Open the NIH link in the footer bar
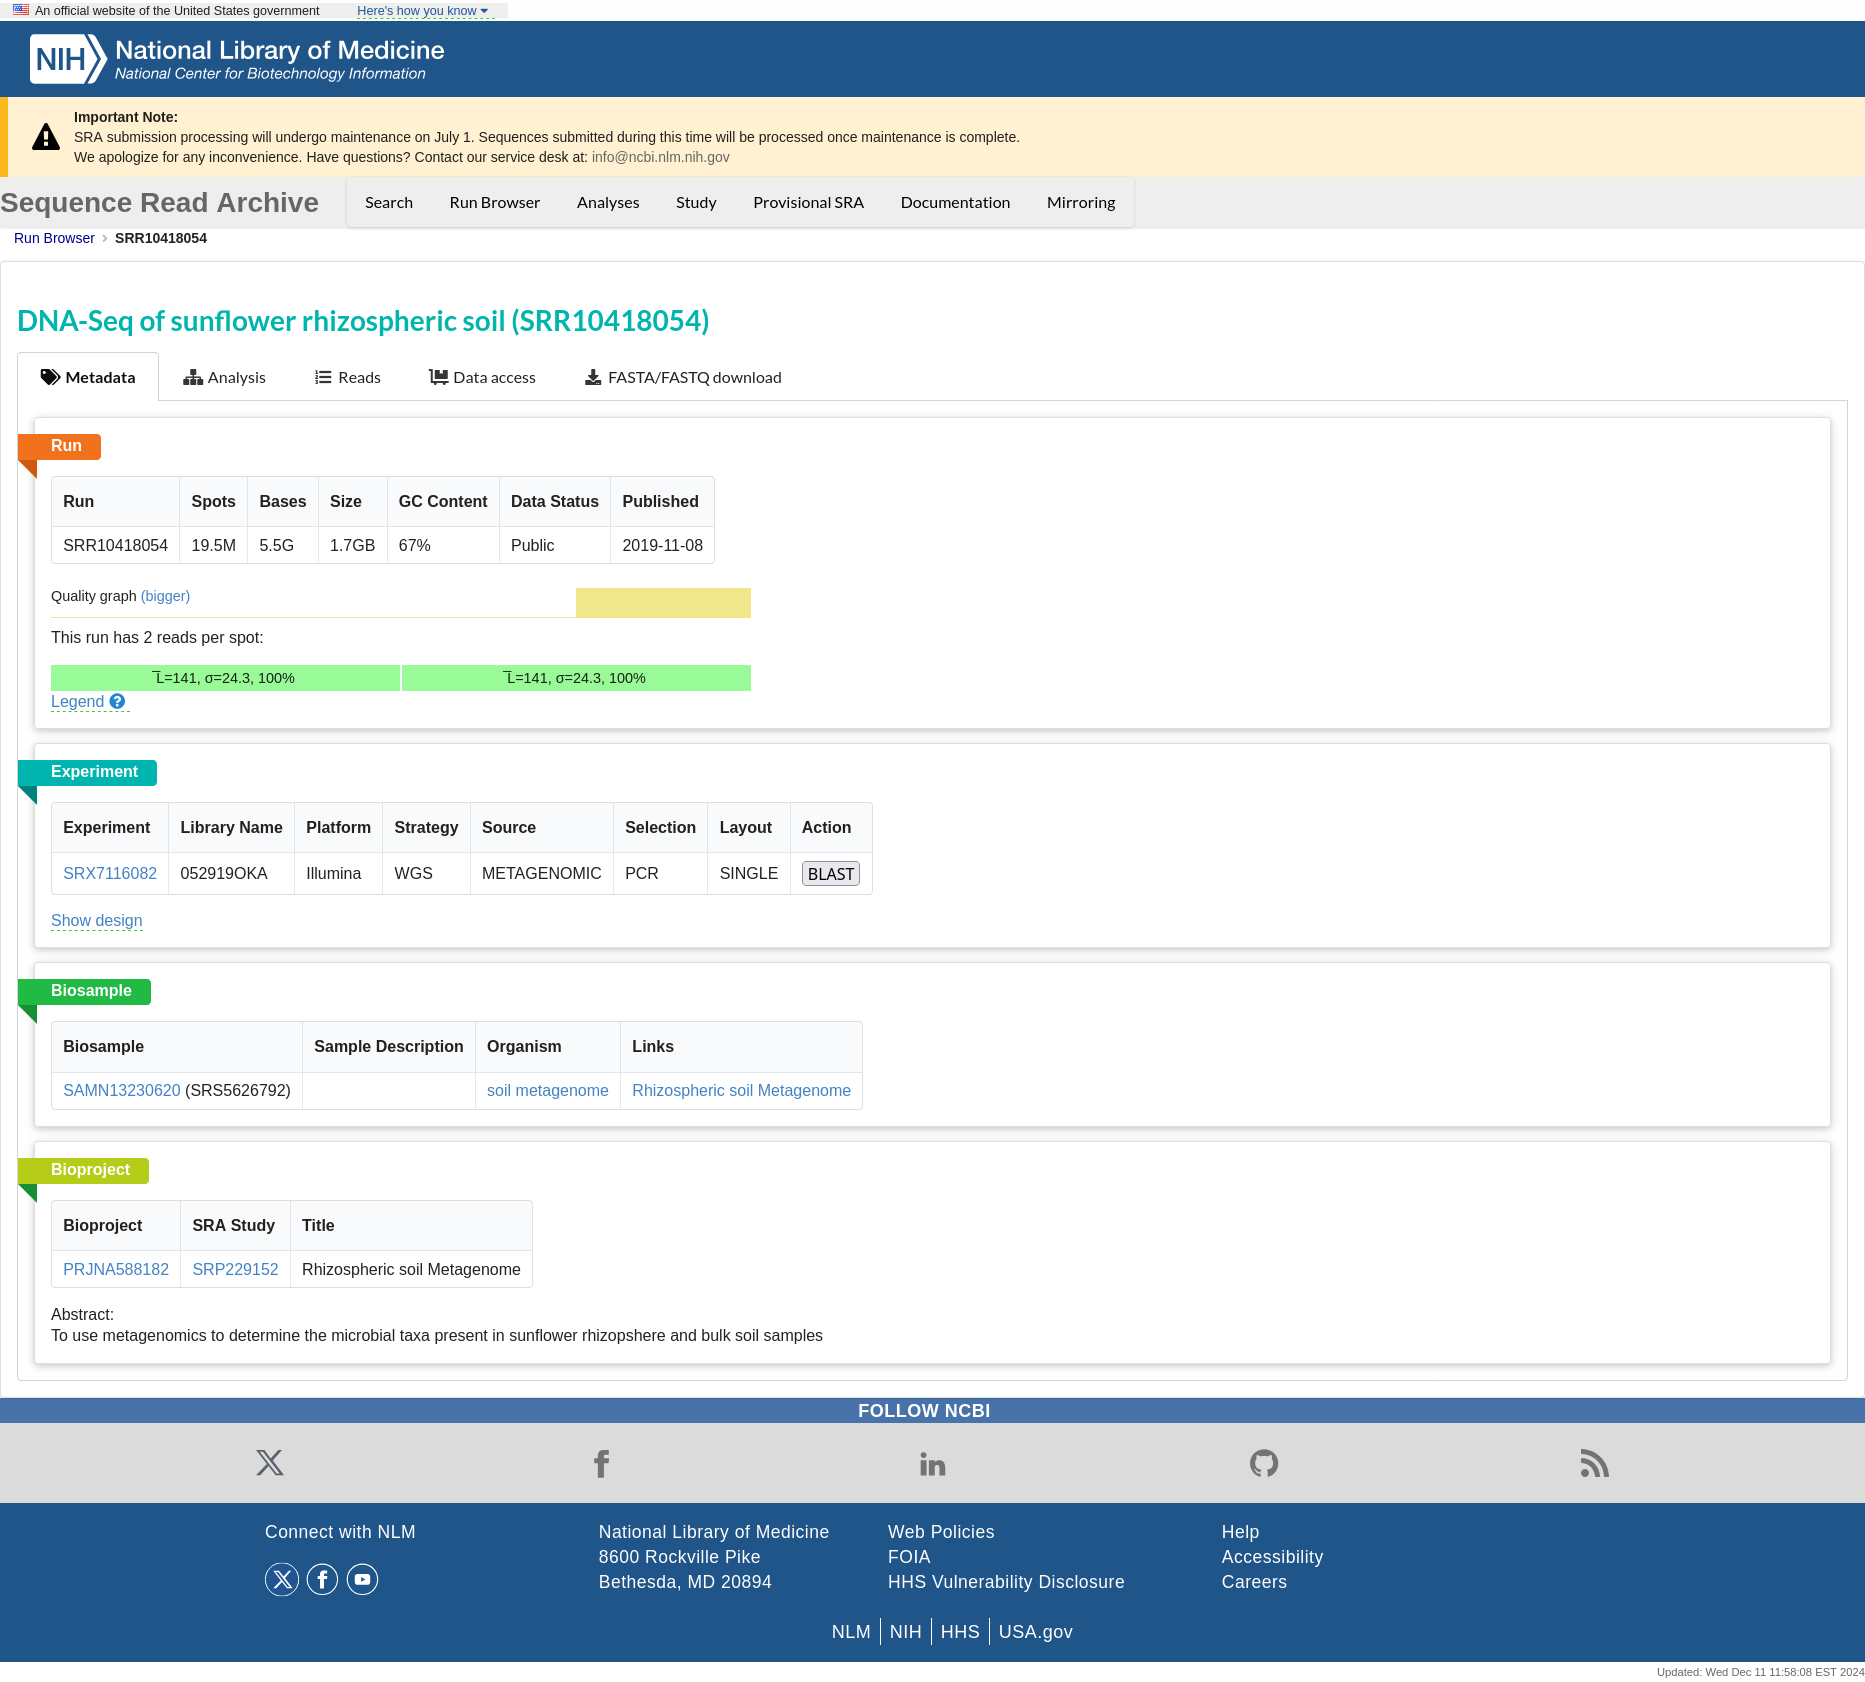1865x1682 pixels. point(905,1632)
